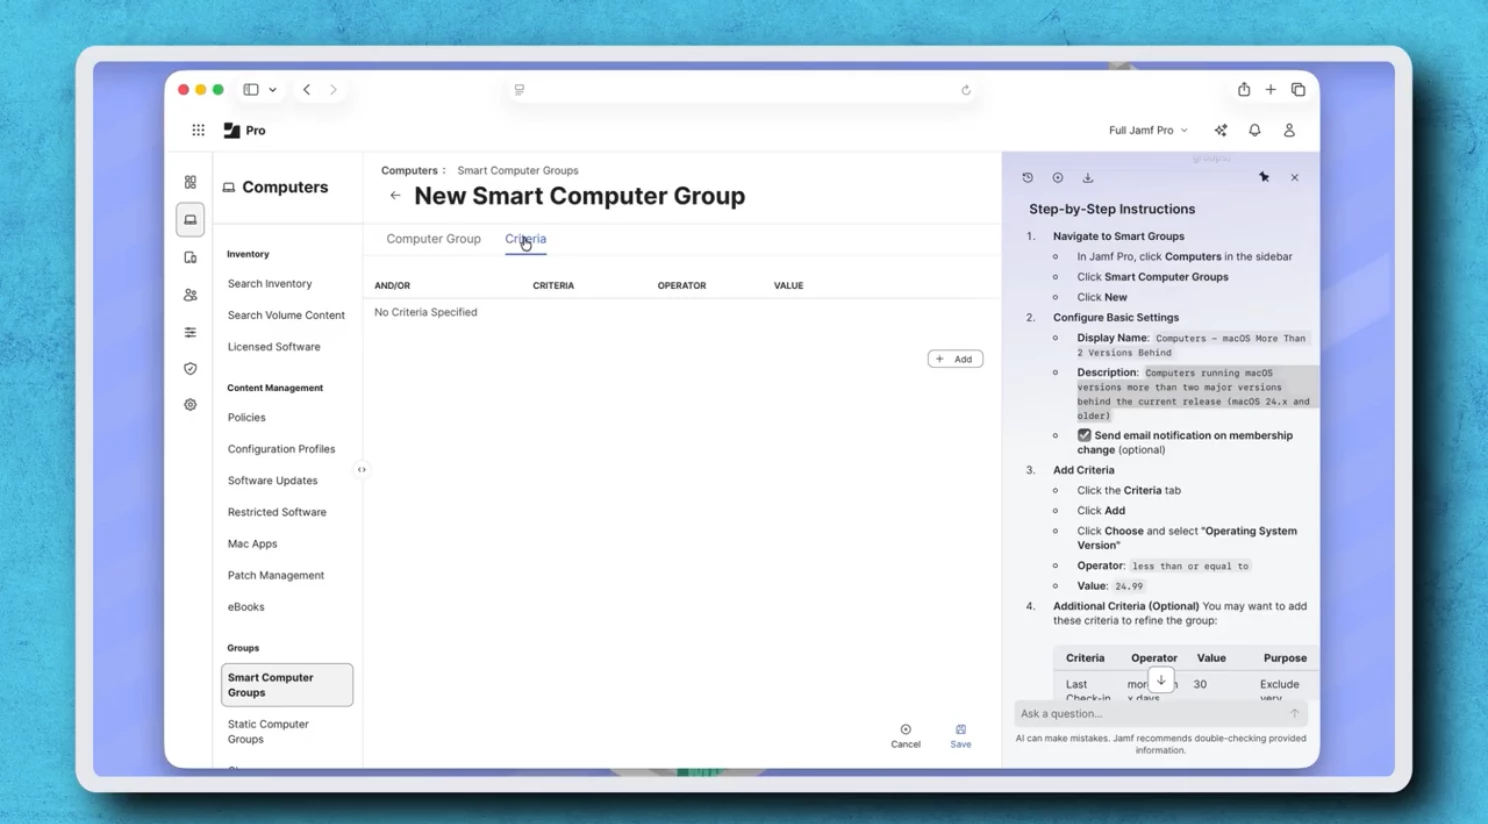Click the Computers breadcrumb link
Viewport: 1488px width, 824px height.
click(409, 171)
